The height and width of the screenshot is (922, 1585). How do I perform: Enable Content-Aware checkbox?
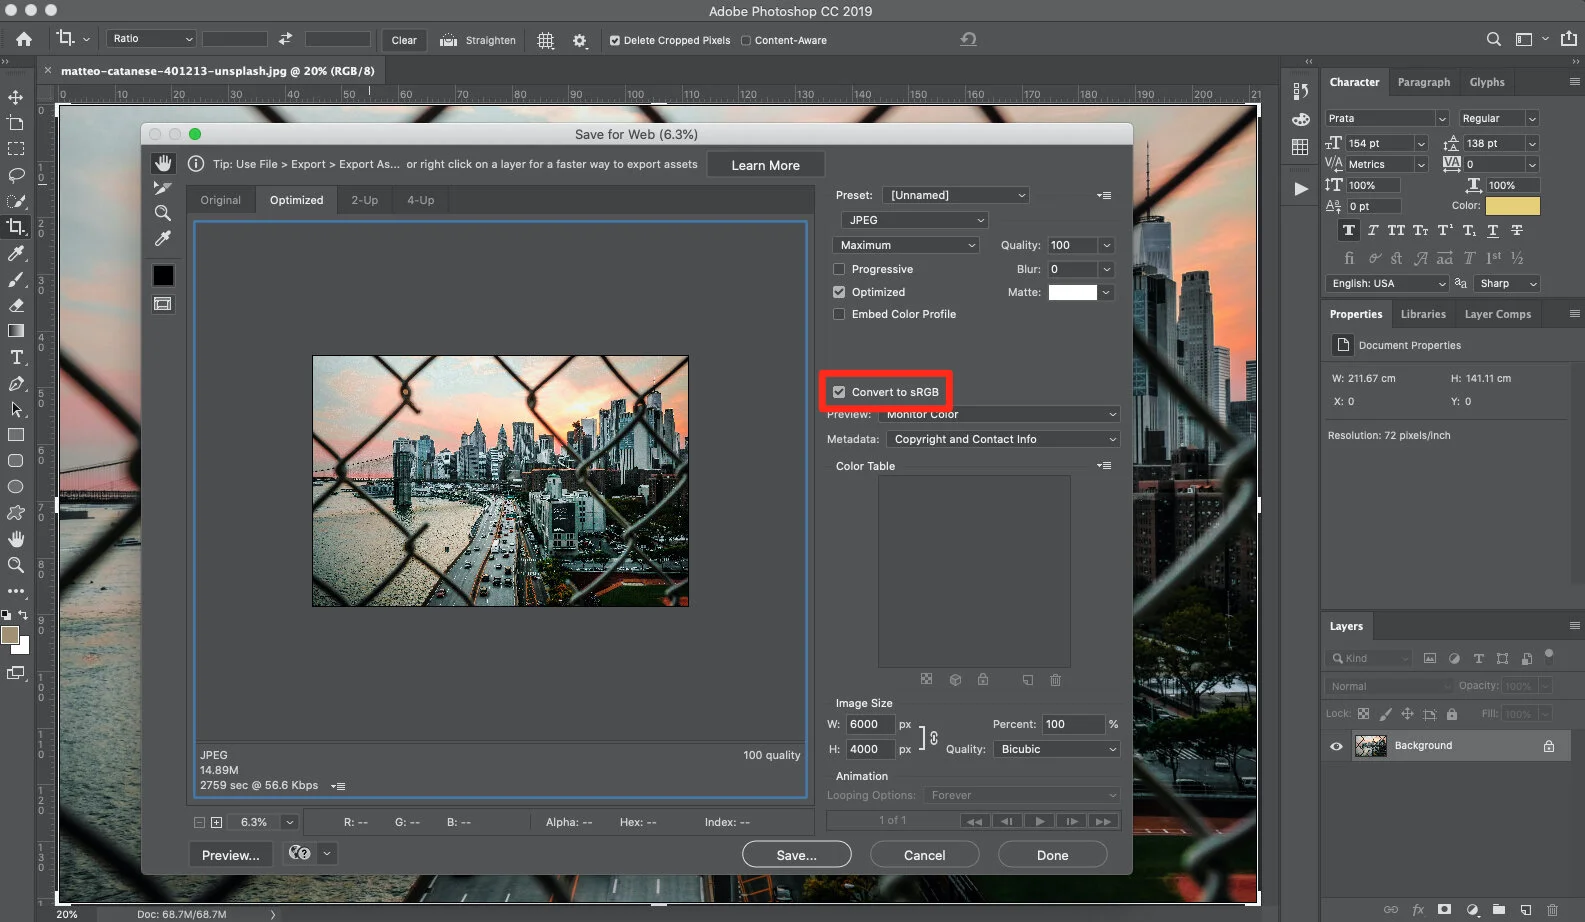746,40
